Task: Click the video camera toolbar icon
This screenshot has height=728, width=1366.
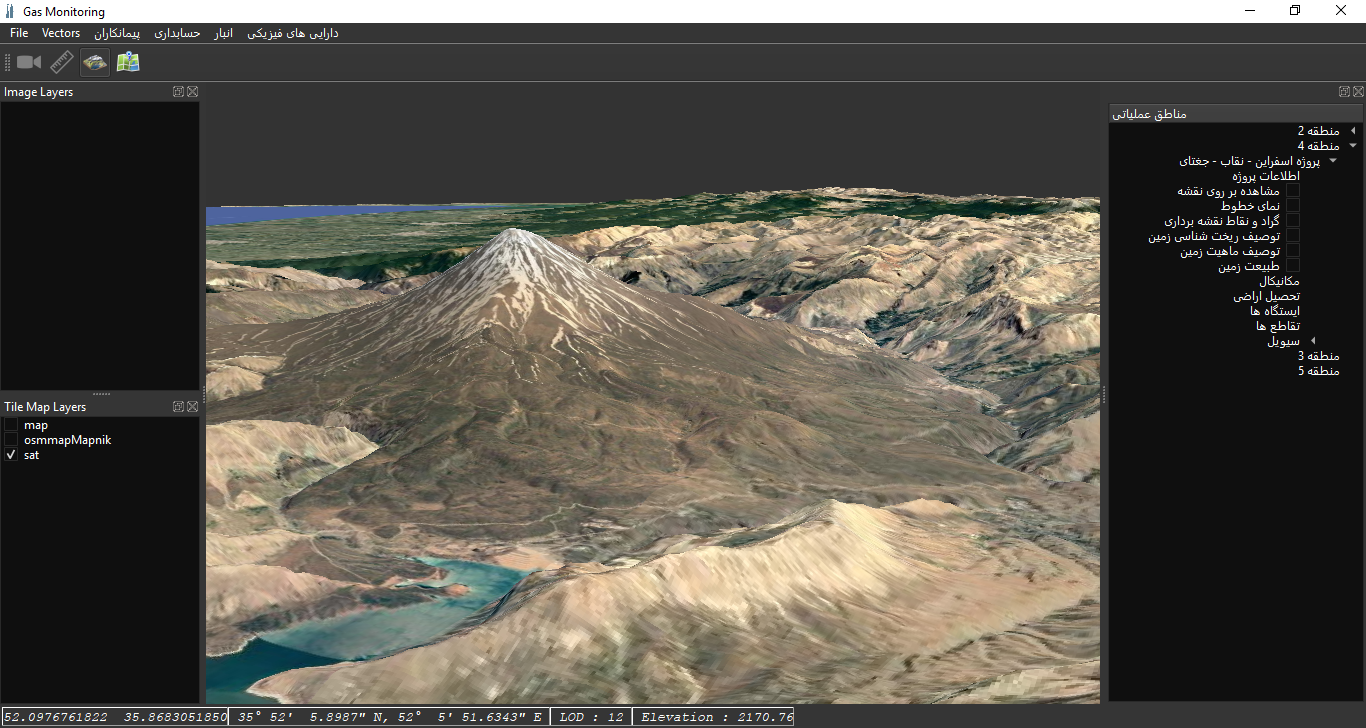Action: tap(28, 63)
